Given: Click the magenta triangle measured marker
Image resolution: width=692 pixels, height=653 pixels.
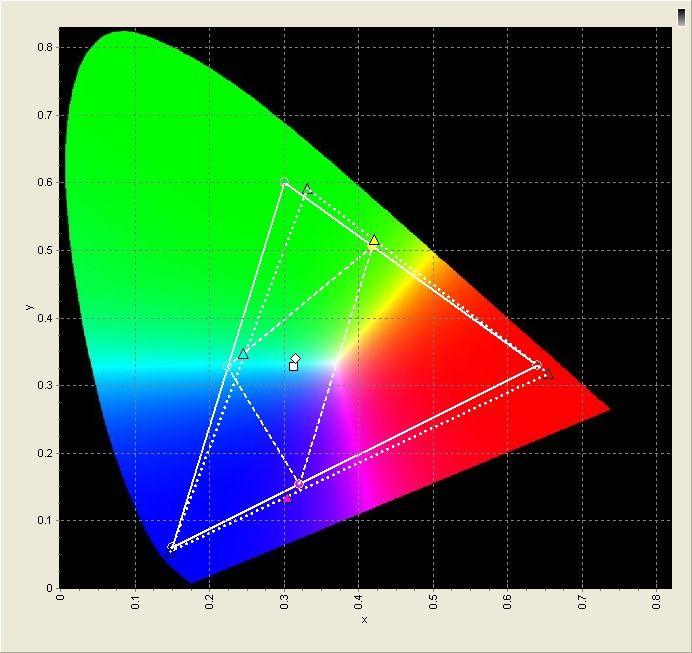Looking at the screenshot, I should click(x=287, y=499).
